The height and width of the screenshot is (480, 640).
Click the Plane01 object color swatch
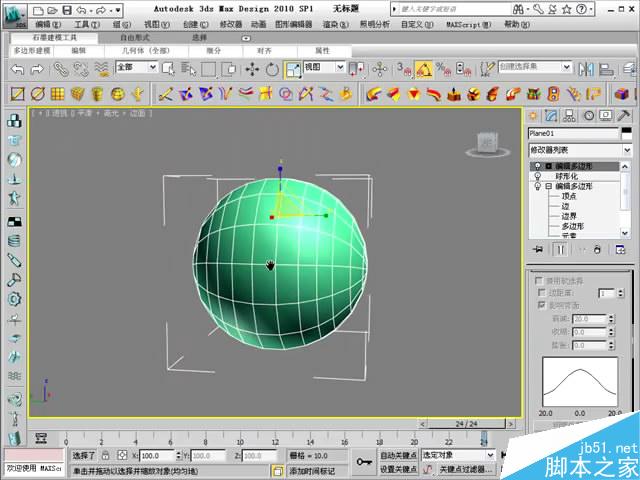tap(625, 132)
